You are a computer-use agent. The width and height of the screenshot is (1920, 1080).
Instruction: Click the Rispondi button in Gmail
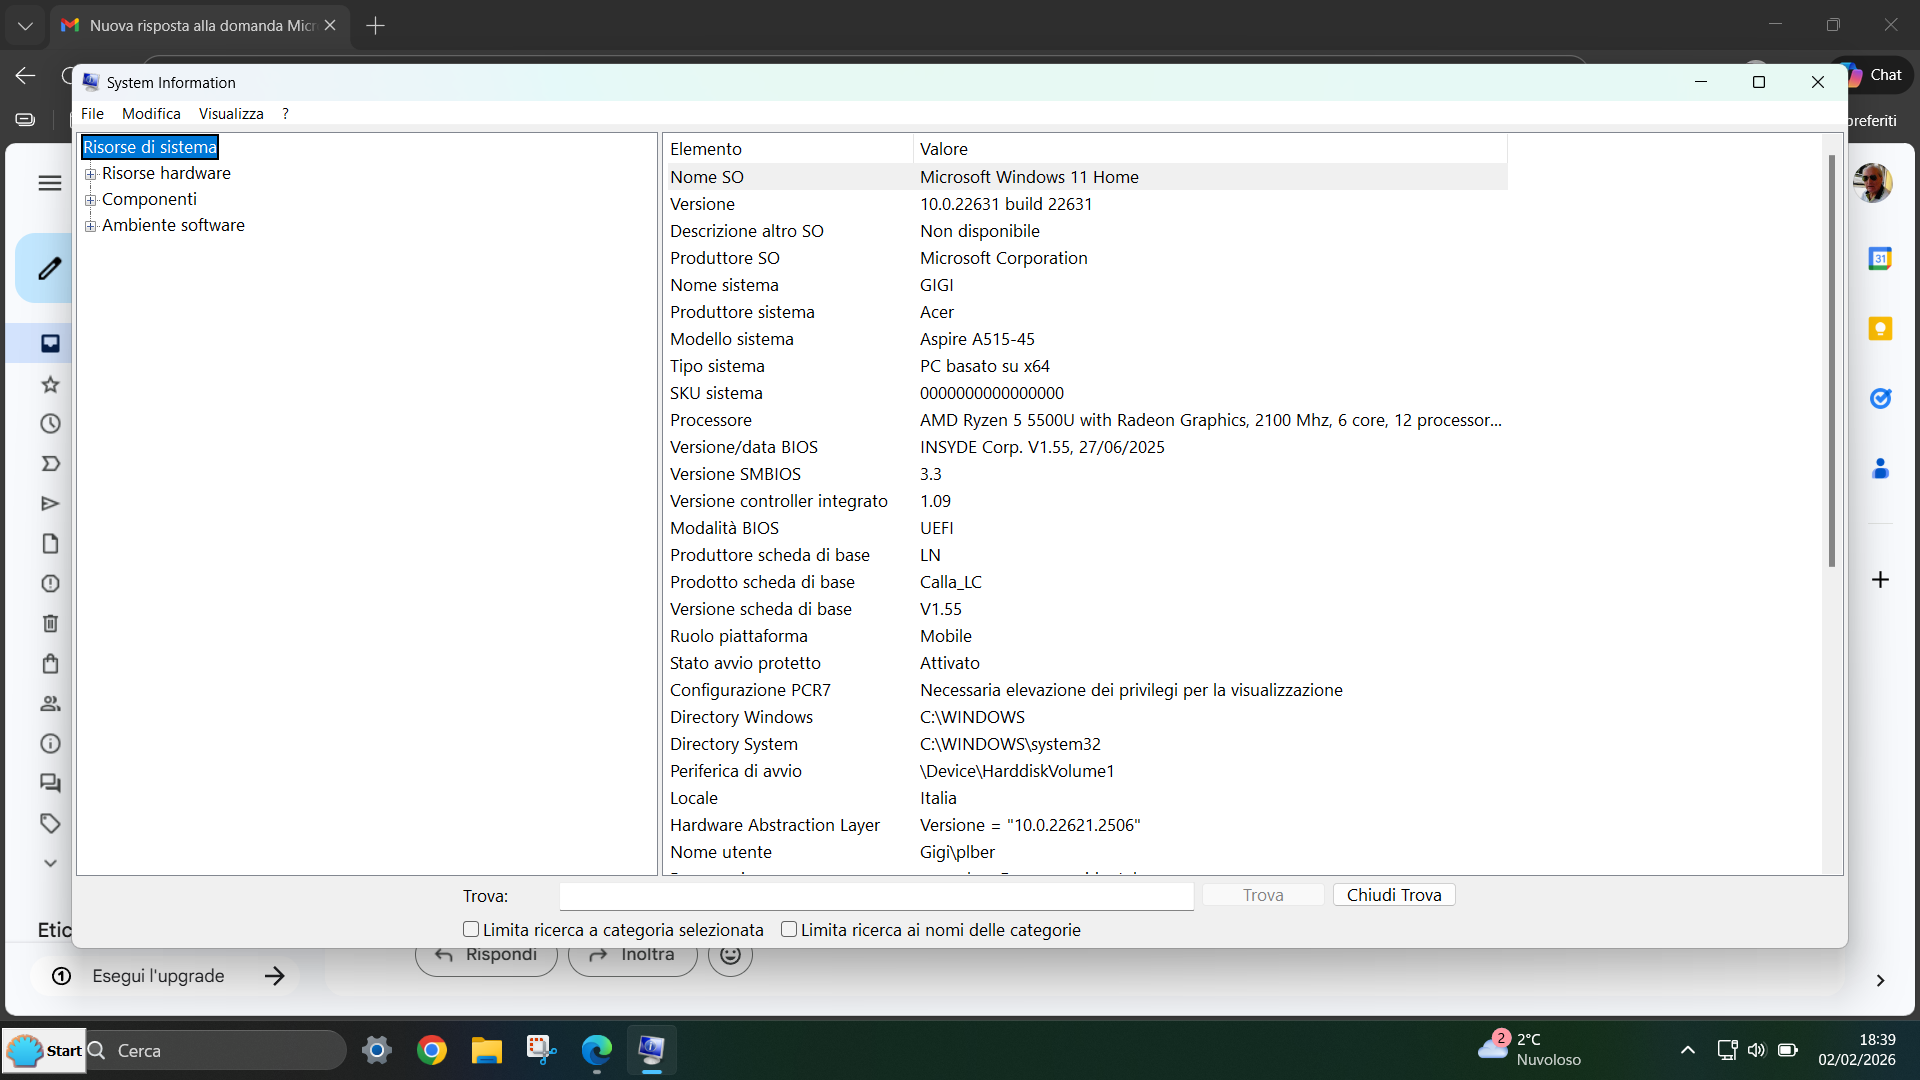[x=486, y=958]
